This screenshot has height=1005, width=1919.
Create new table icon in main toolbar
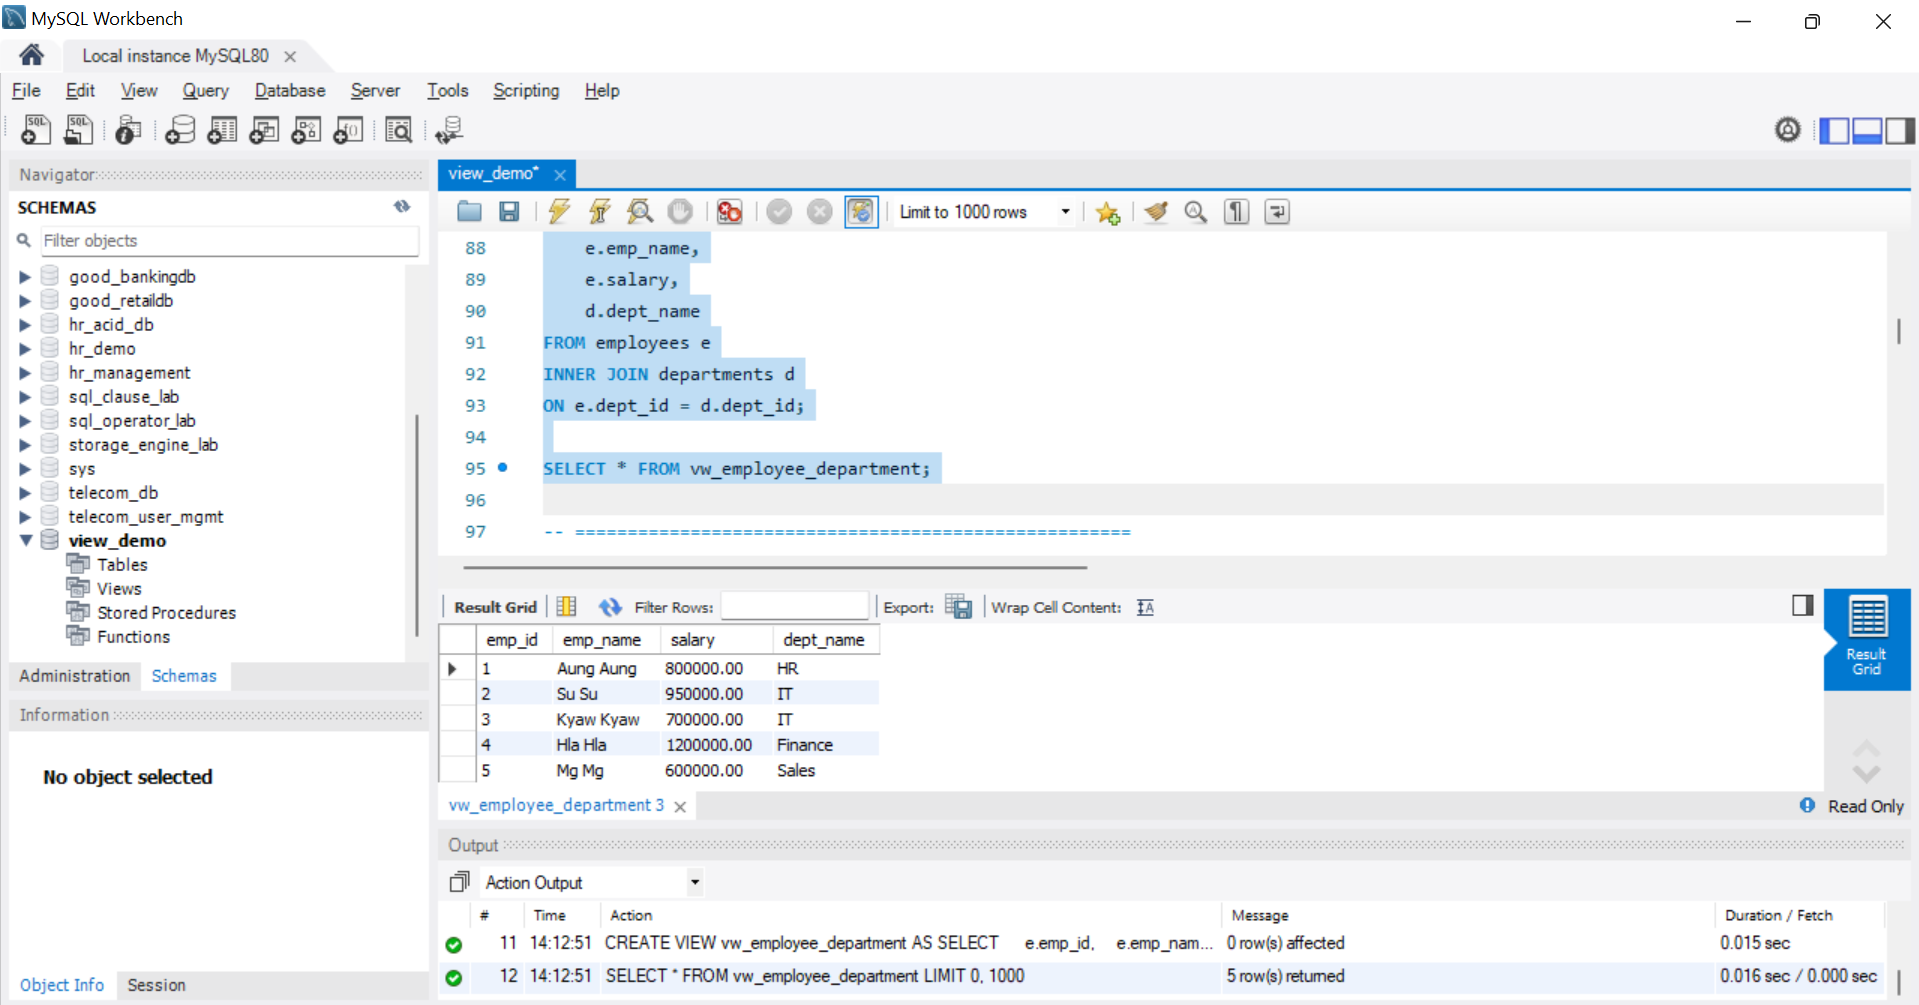coord(222,130)
